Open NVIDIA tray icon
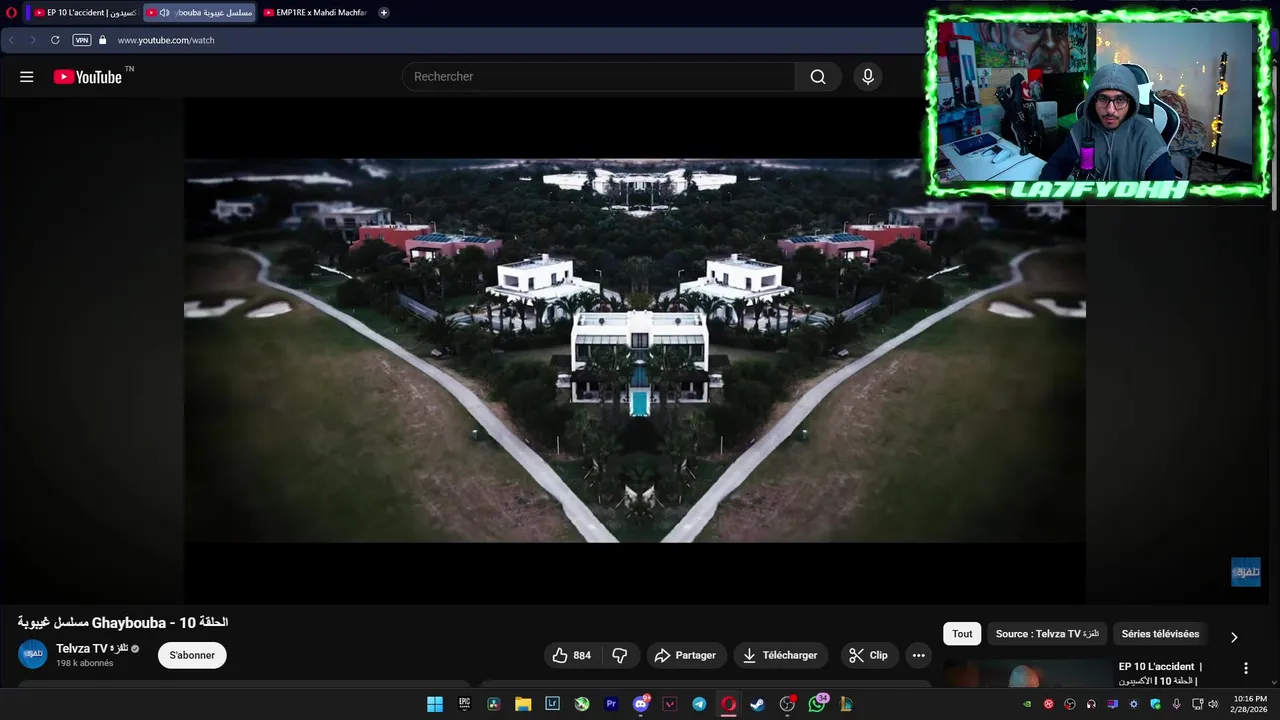 1027,704
